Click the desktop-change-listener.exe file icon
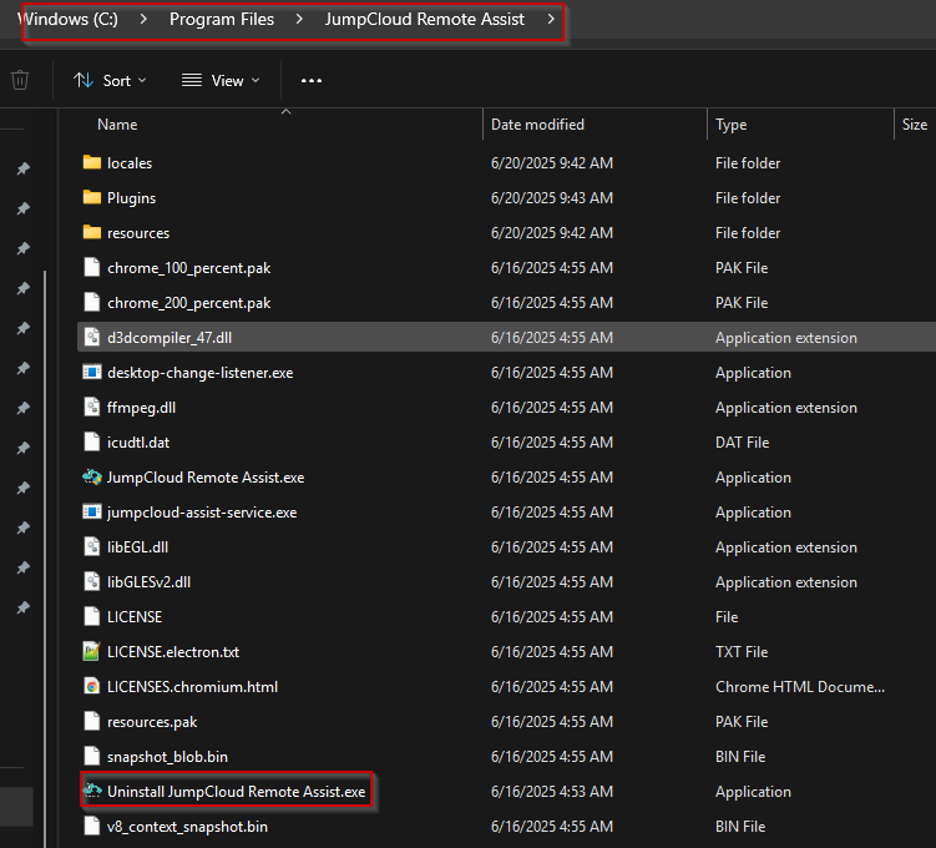The height and width of the screenshot is (848, 936). point(92,372)
